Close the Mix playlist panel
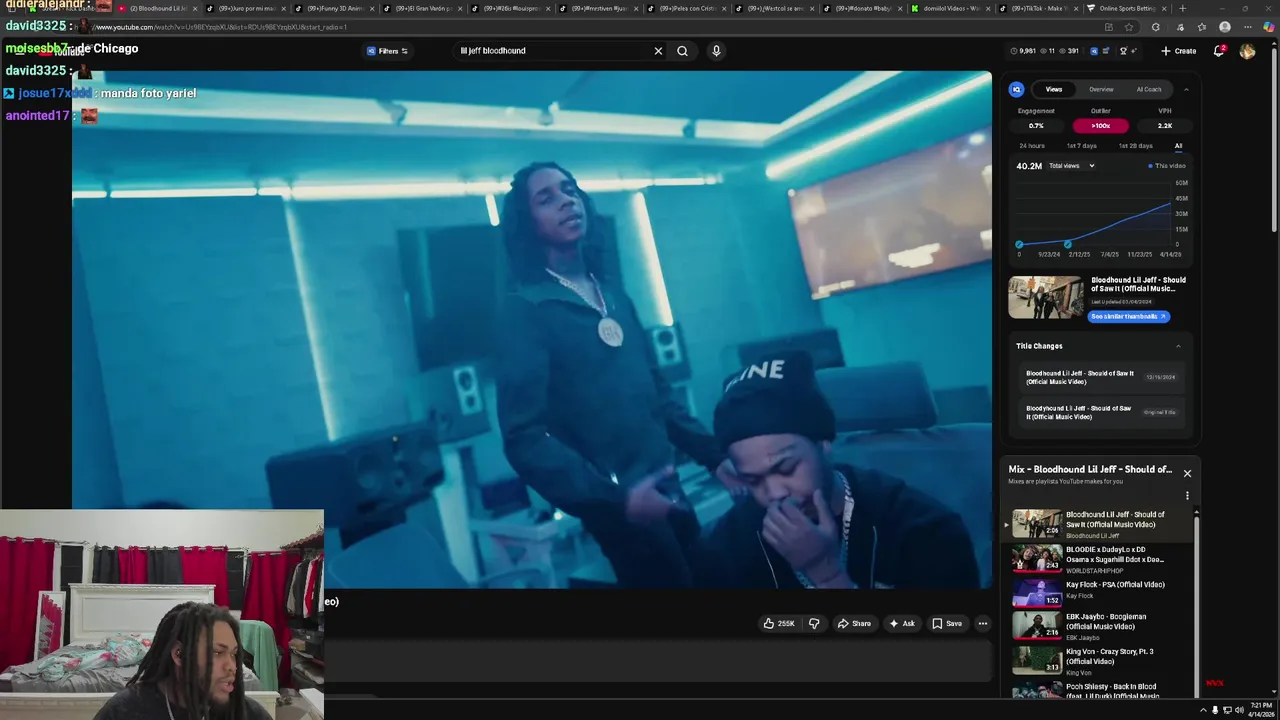This screenshot has height=720, width=1280. 1187,473
